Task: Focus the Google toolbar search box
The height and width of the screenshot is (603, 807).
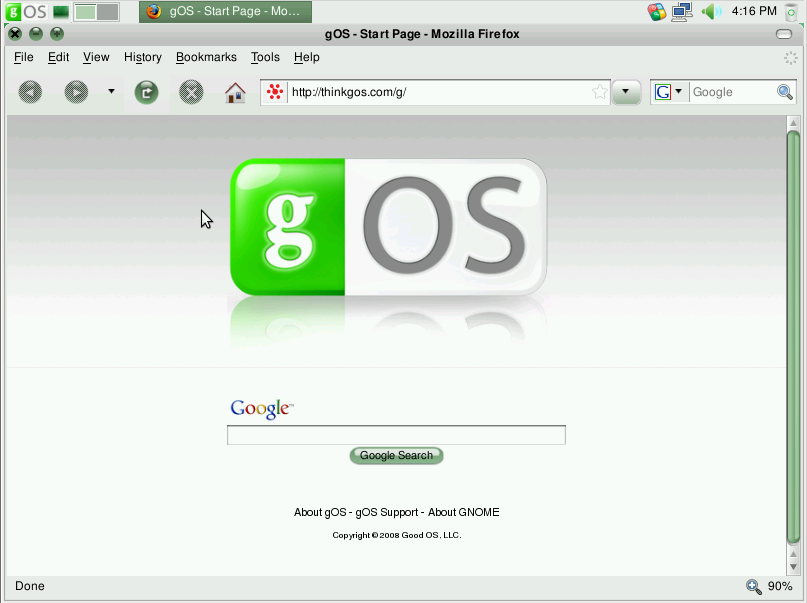Action: (x=733, y=92)
